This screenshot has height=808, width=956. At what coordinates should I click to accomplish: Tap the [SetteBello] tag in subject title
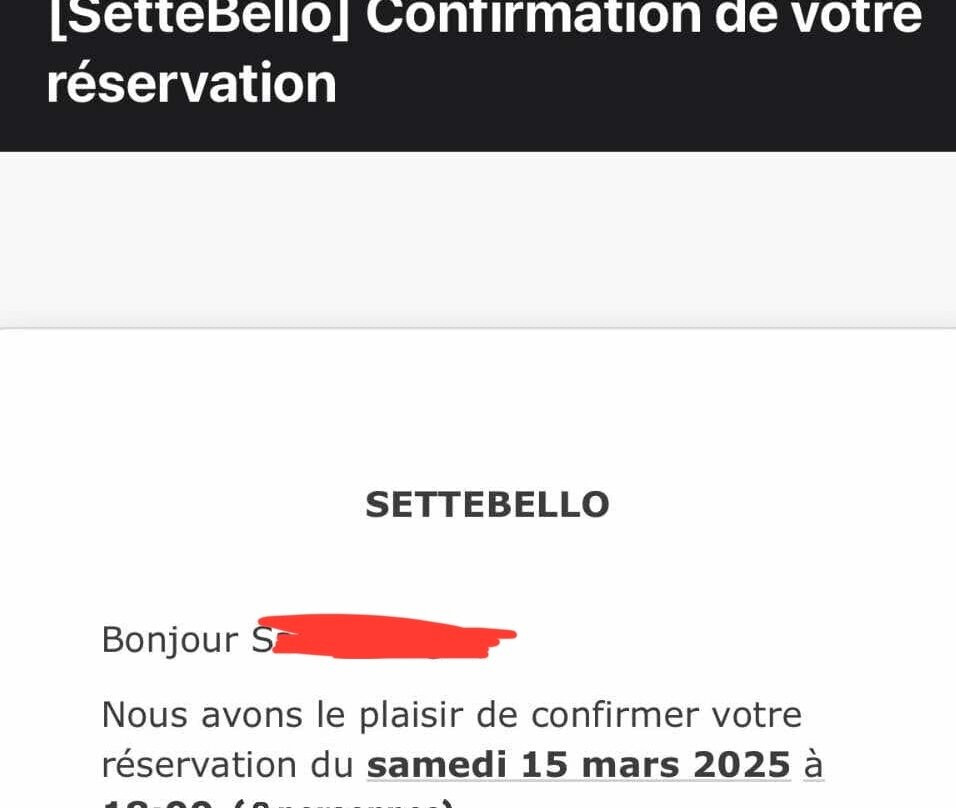(x=199, y=17)
